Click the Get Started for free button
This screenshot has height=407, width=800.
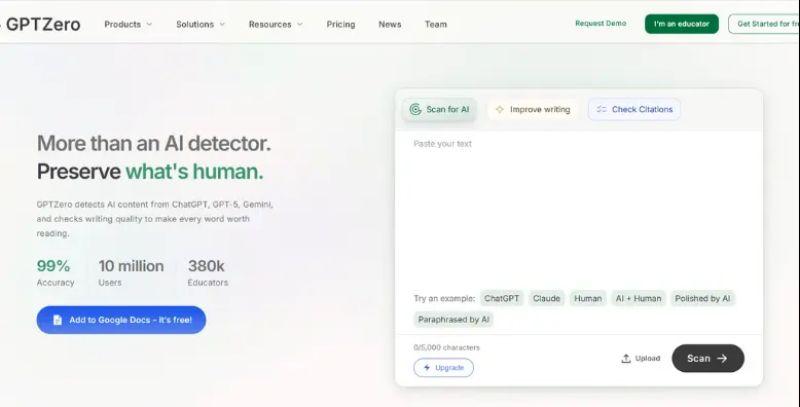tap(764, 24)
